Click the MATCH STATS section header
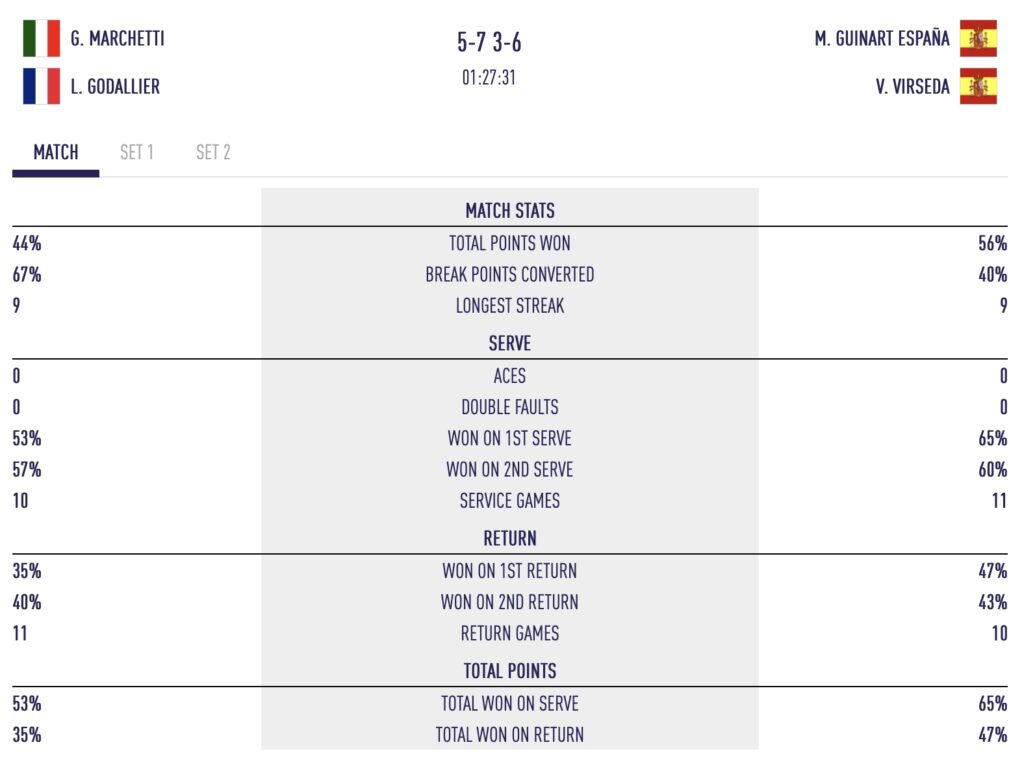Screen dimensions: 1024x762 [x=510, y=211]
